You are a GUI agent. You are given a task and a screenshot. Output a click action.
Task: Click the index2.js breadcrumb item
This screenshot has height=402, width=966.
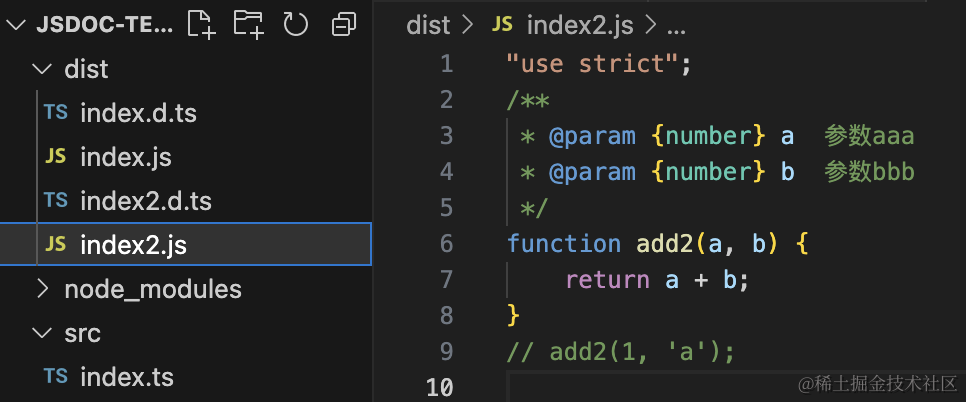[x=582, y=25]
